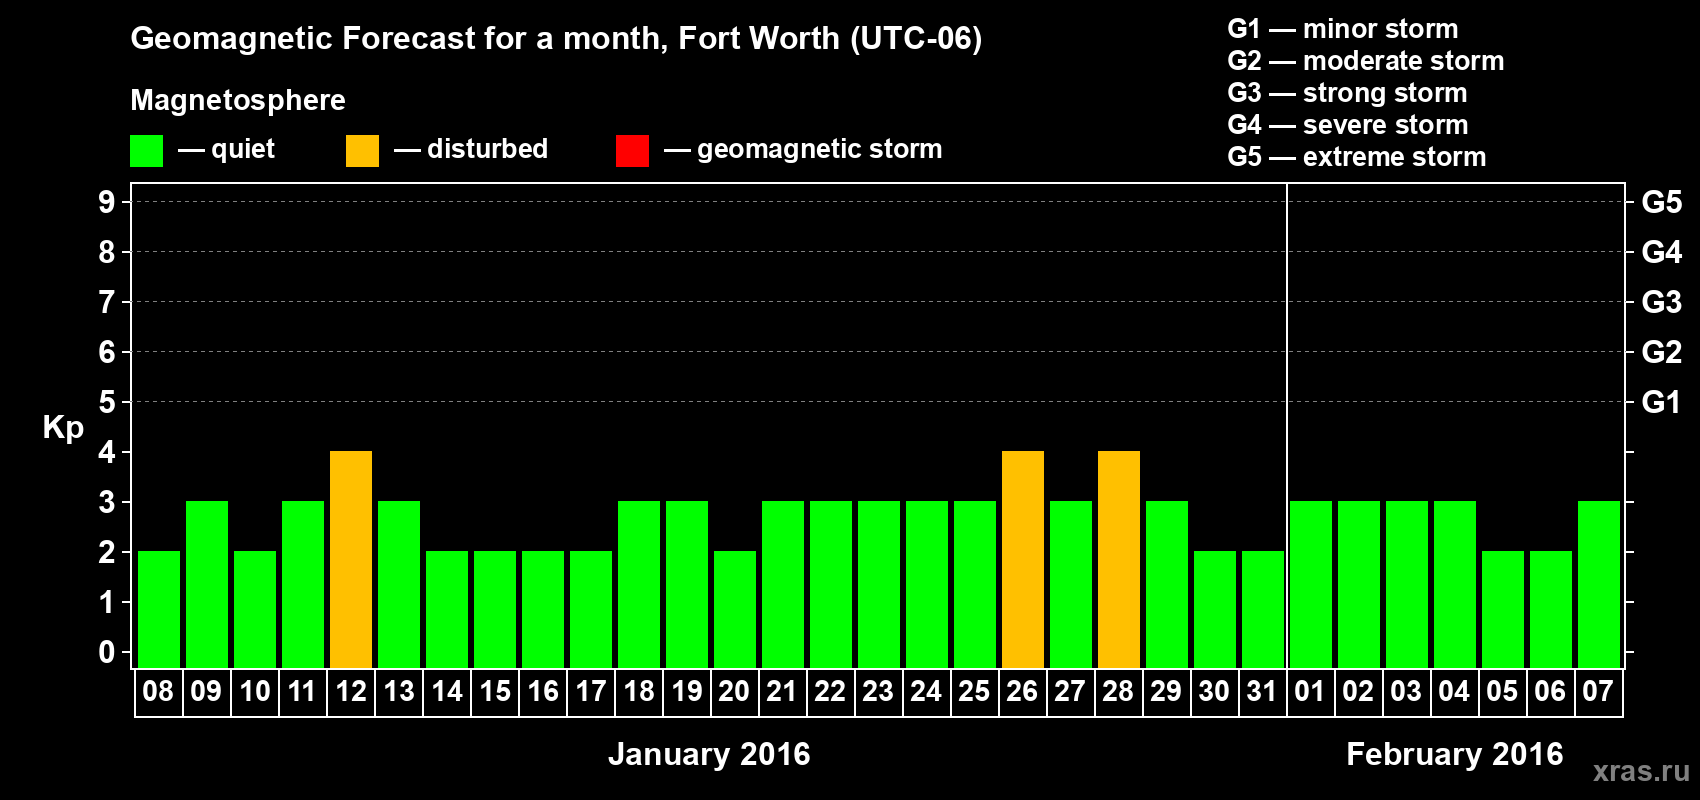Click the 'G3 — strong storm' legend line

click(1347, 93)
